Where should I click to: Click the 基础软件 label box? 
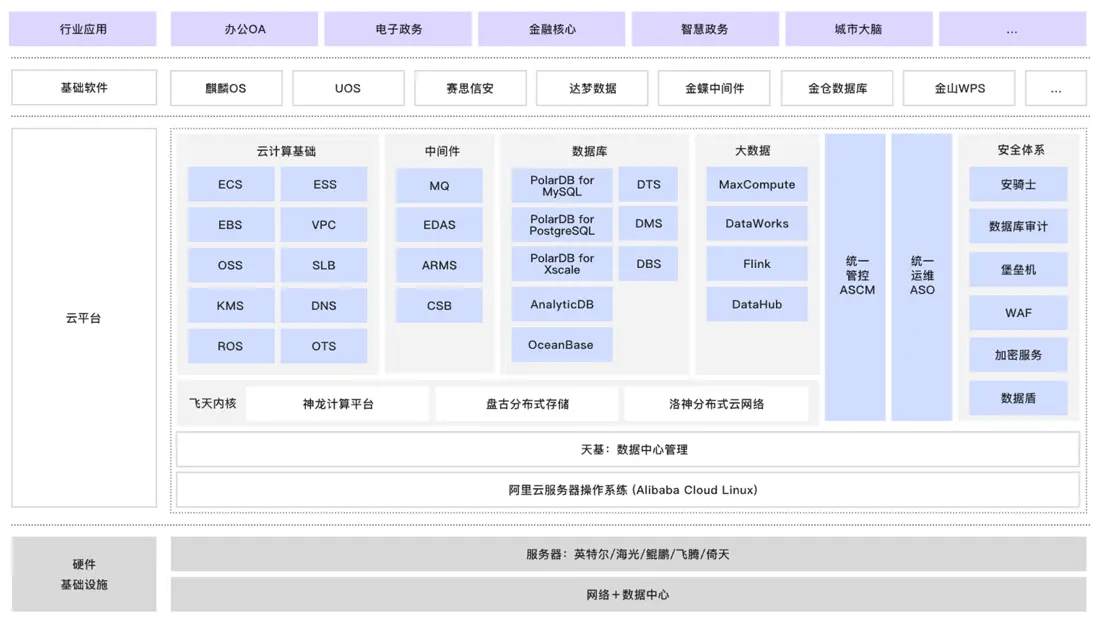pos(84,88)
